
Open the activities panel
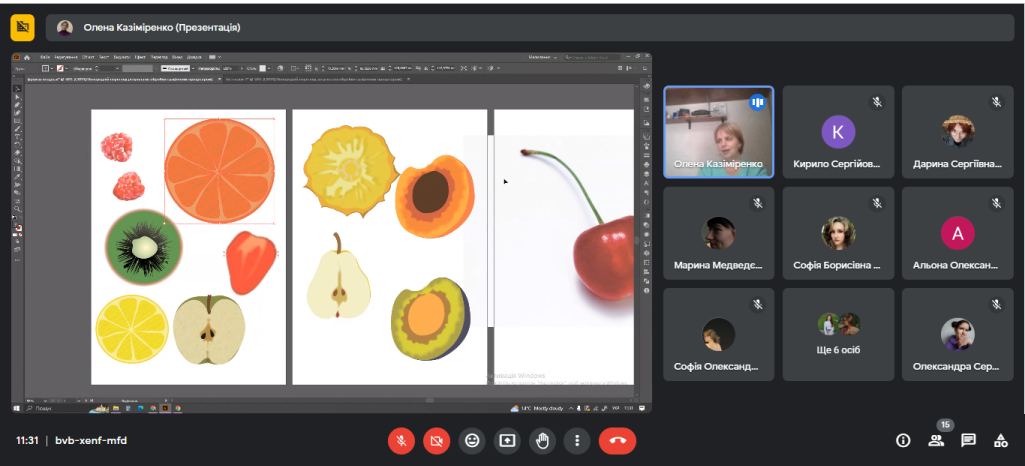click(x=1000, y=440)
